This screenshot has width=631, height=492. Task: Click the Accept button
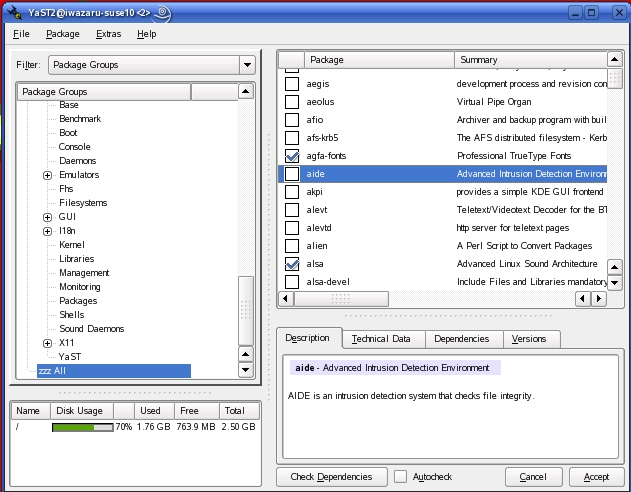(596, 477)
